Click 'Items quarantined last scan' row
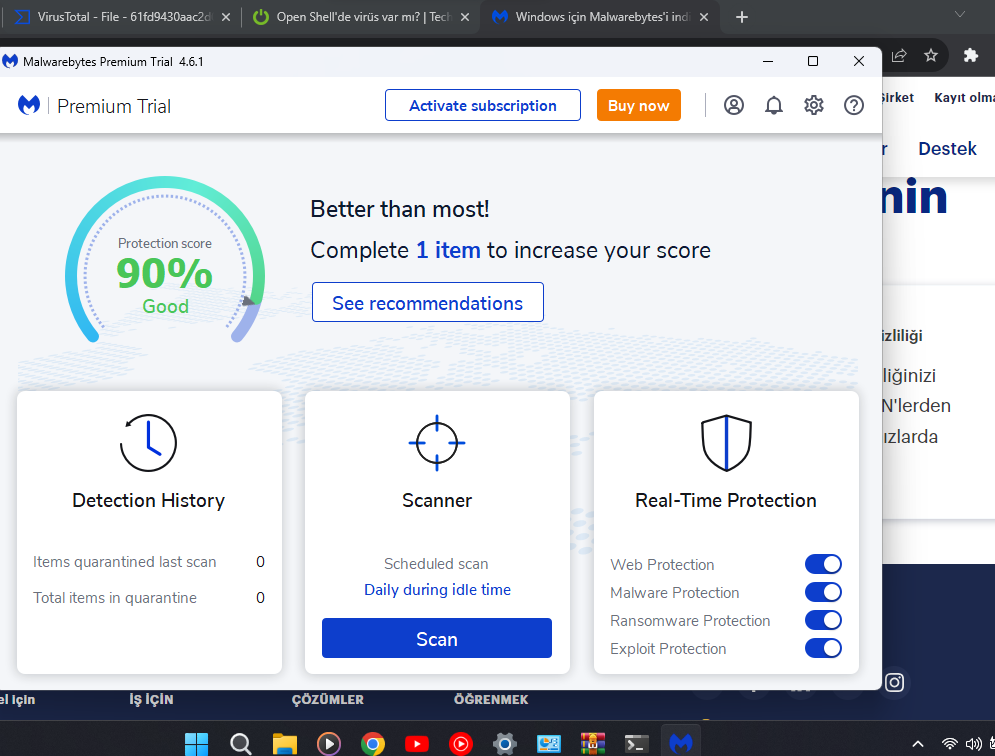 pyautogui.click(x=148, y=562)
